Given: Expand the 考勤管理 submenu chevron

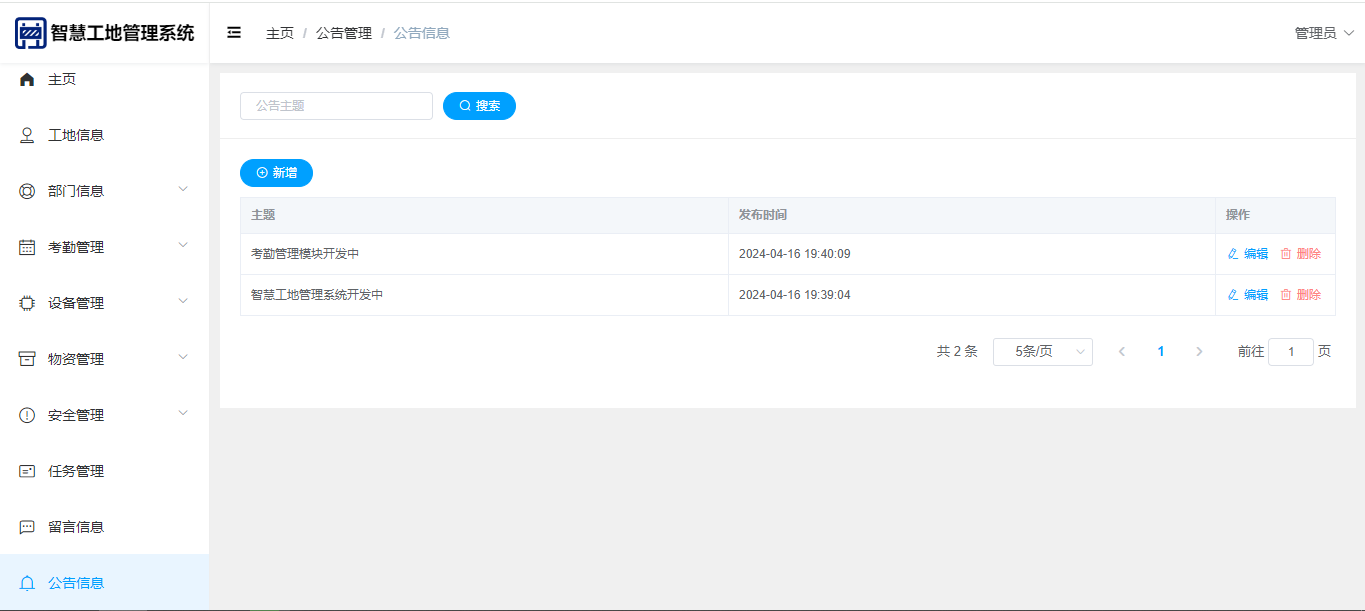Looking at the screenshot, I should [183, 245].
